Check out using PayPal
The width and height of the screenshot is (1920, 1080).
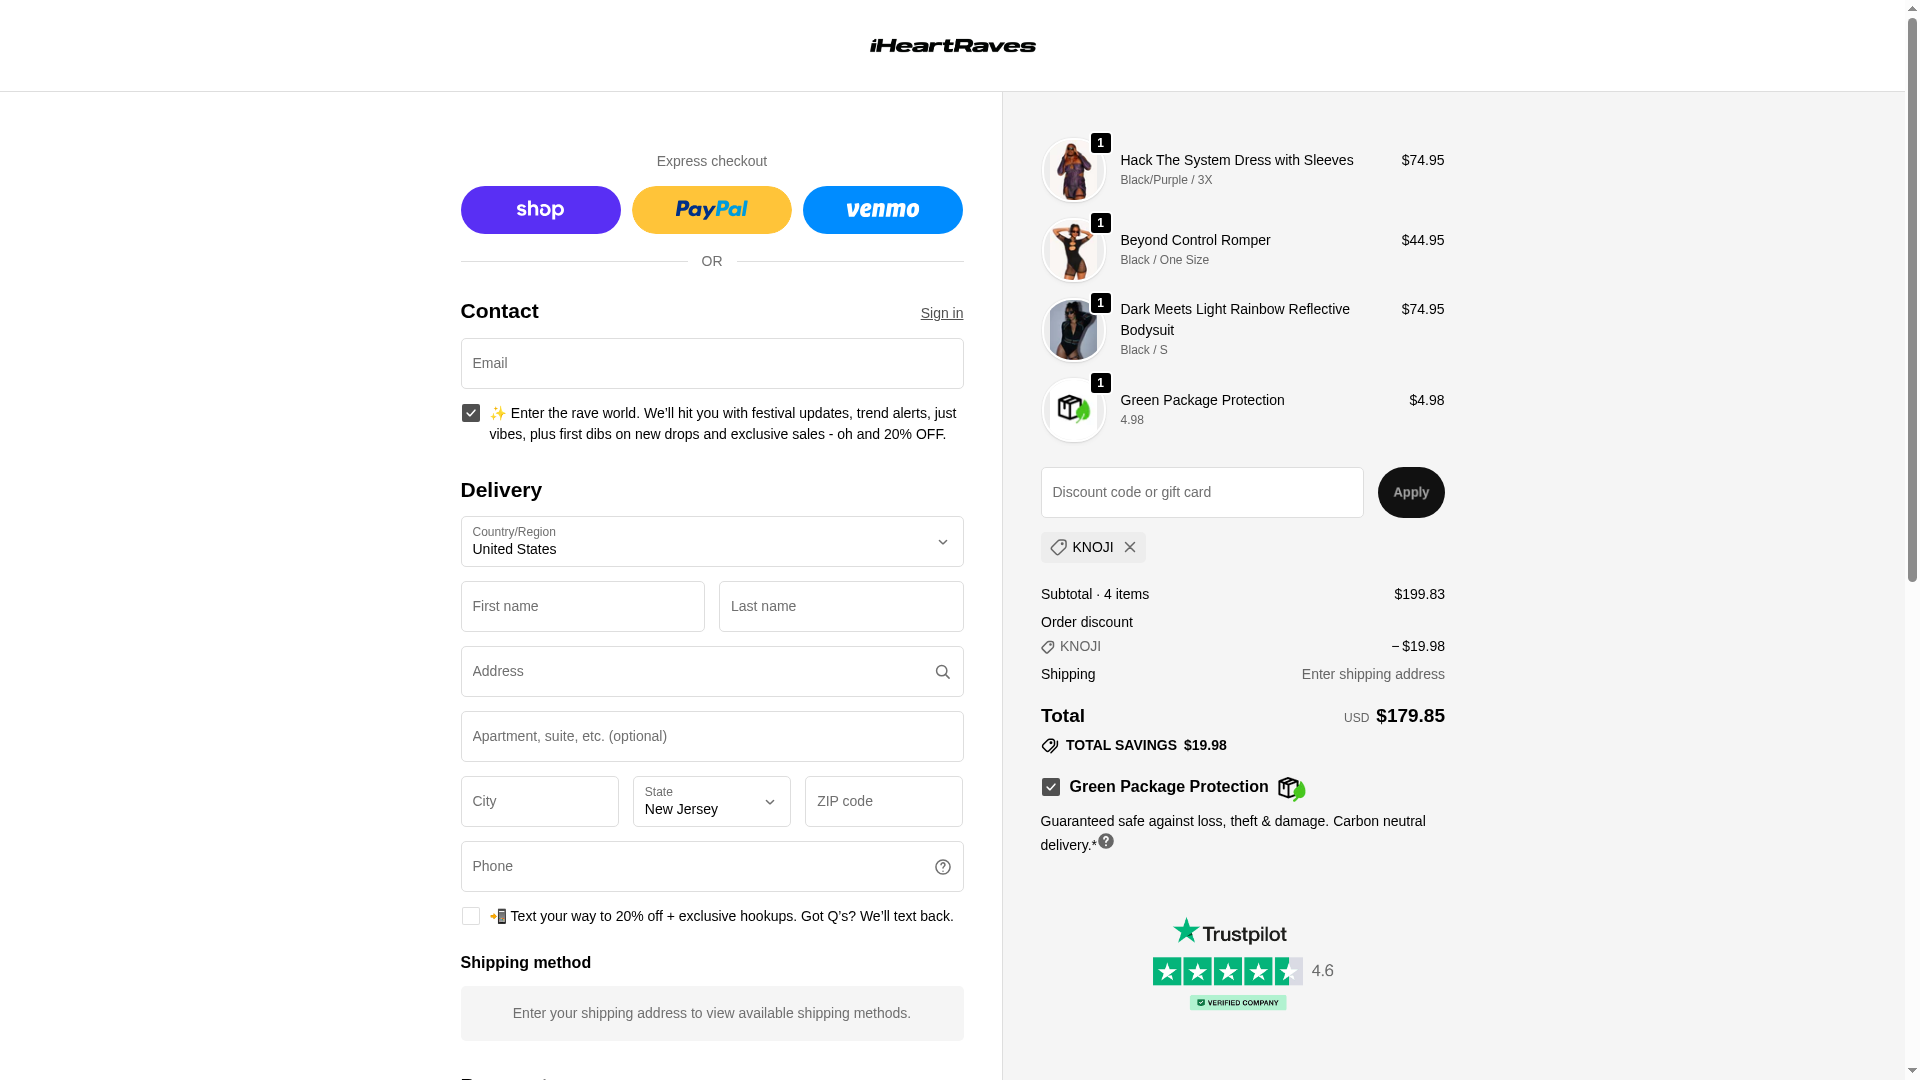tap(711, 210)
